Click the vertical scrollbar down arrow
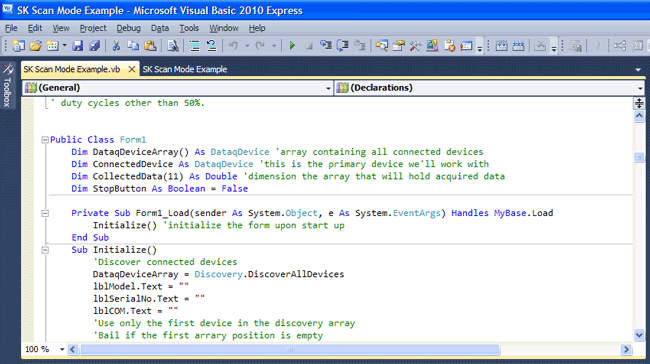Screen dimensions: 650x364 pyautogui.click(x=639, y=335)
